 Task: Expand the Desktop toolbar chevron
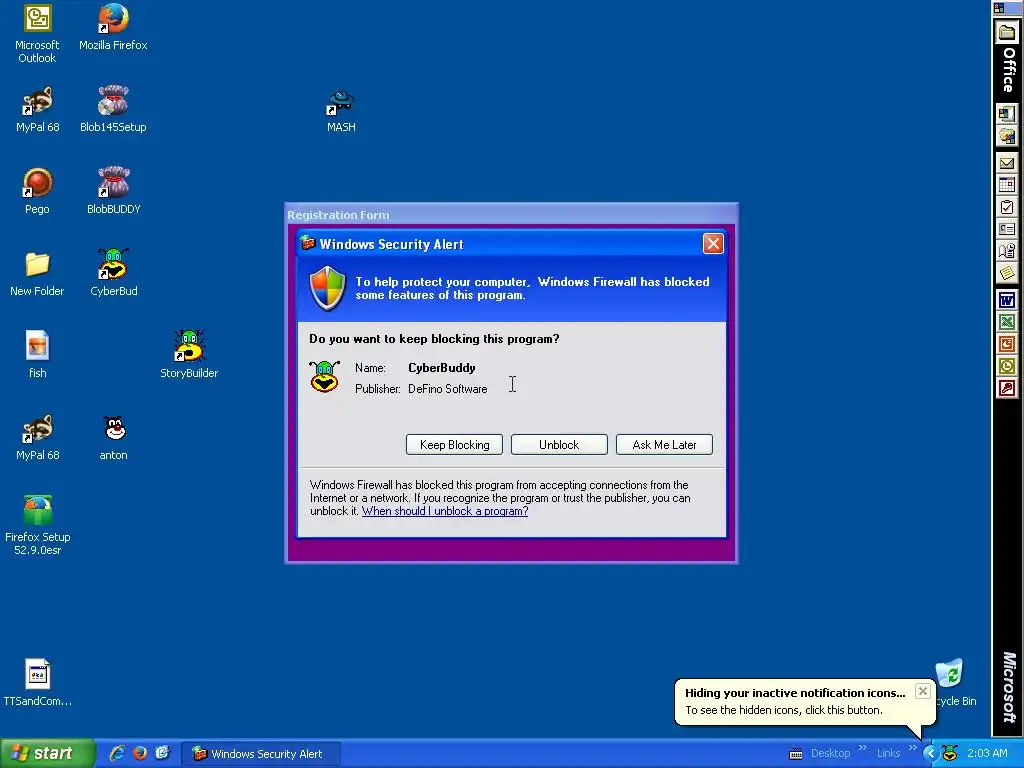863,748
